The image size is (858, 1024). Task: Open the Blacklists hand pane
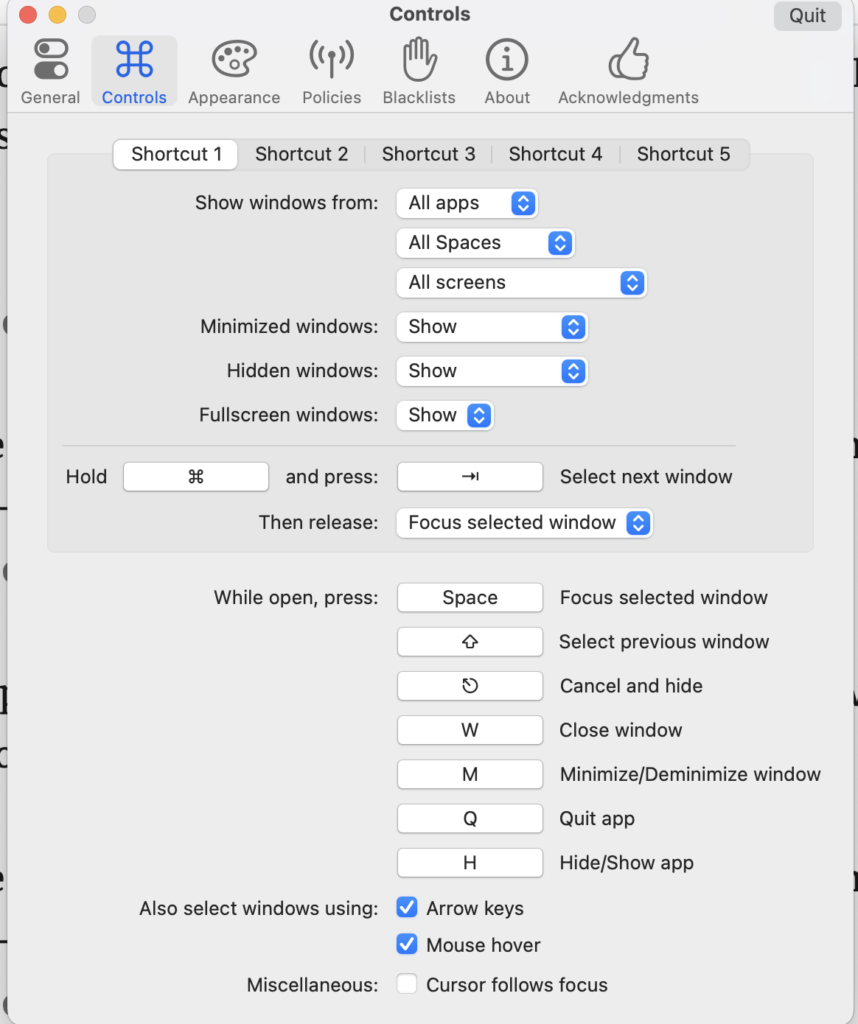click(x=419, y=71)
